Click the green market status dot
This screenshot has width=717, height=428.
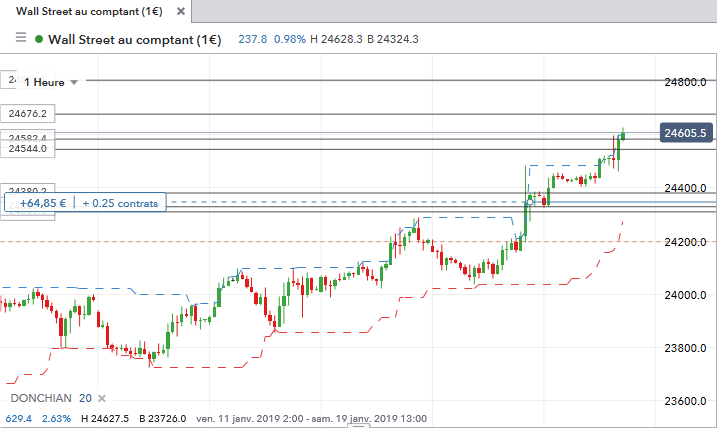(39, 40)
